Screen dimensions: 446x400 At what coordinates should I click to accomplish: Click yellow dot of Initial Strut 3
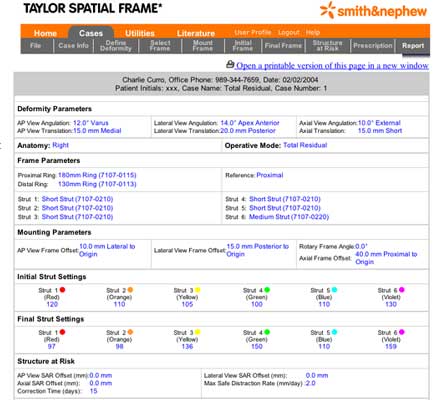click(197, 290)
